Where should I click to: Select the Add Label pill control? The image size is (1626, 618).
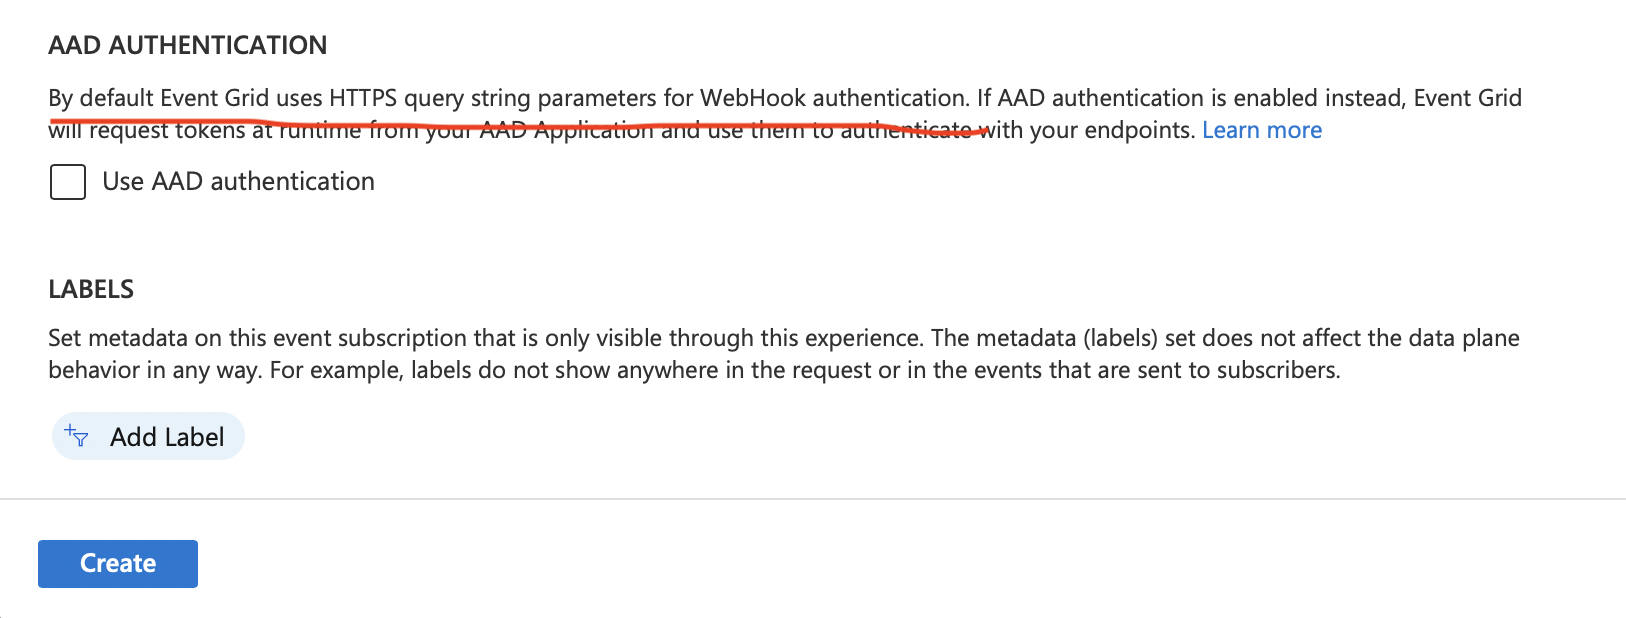point(147,436)
